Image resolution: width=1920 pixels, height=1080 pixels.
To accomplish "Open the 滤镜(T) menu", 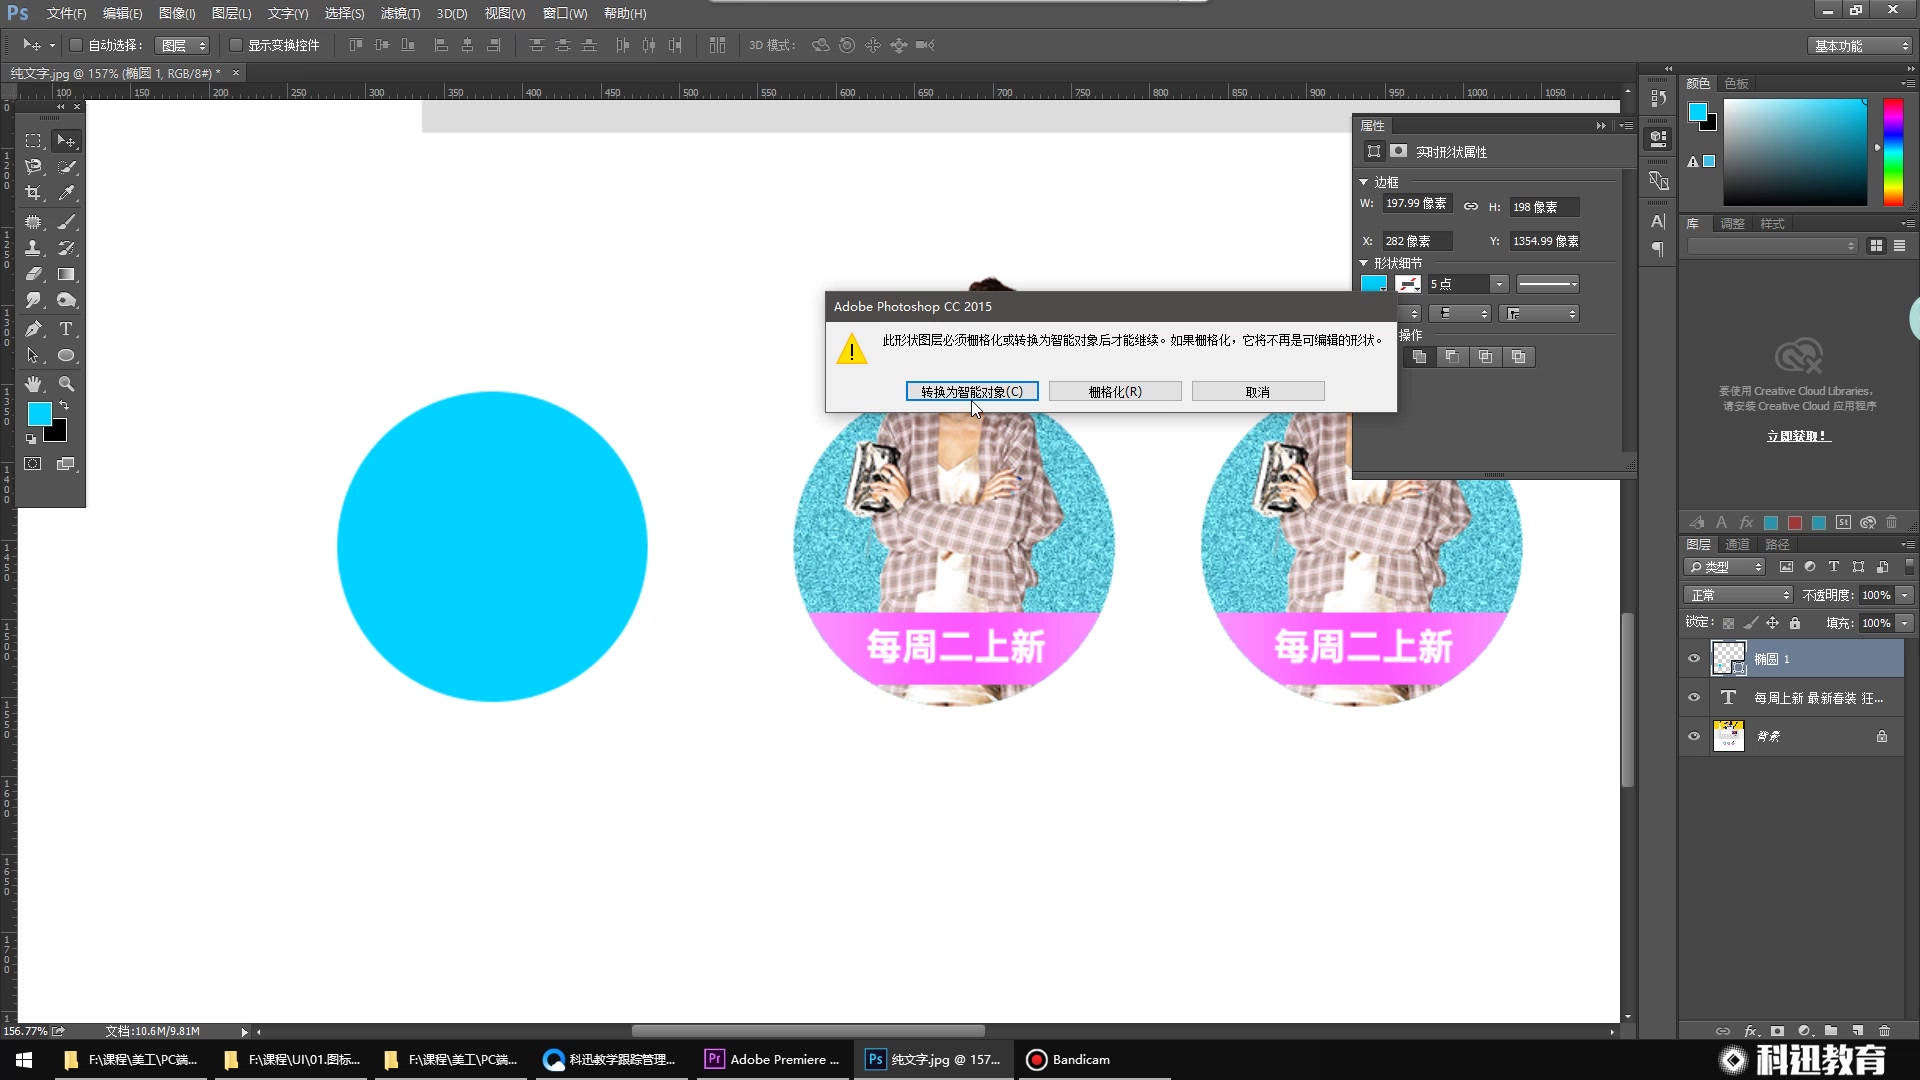I will 399,13.
